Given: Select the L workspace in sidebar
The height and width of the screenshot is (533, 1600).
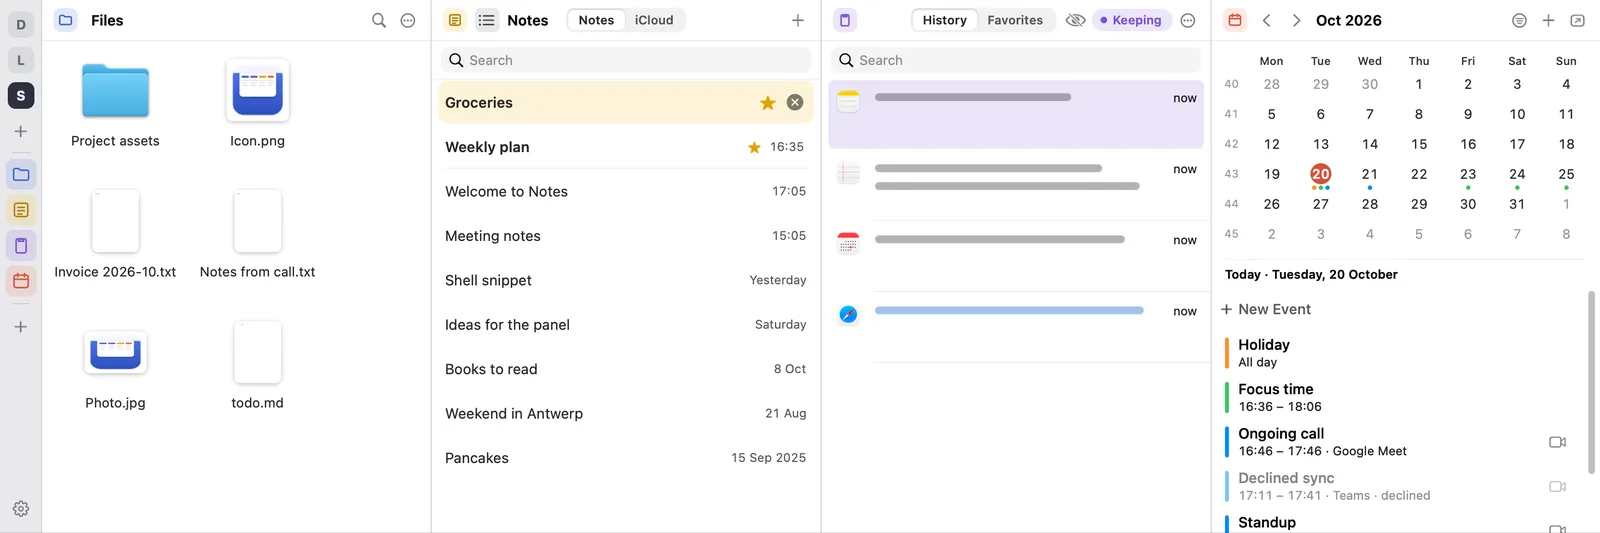Looking at the screenshot, I should coord(21,60).
